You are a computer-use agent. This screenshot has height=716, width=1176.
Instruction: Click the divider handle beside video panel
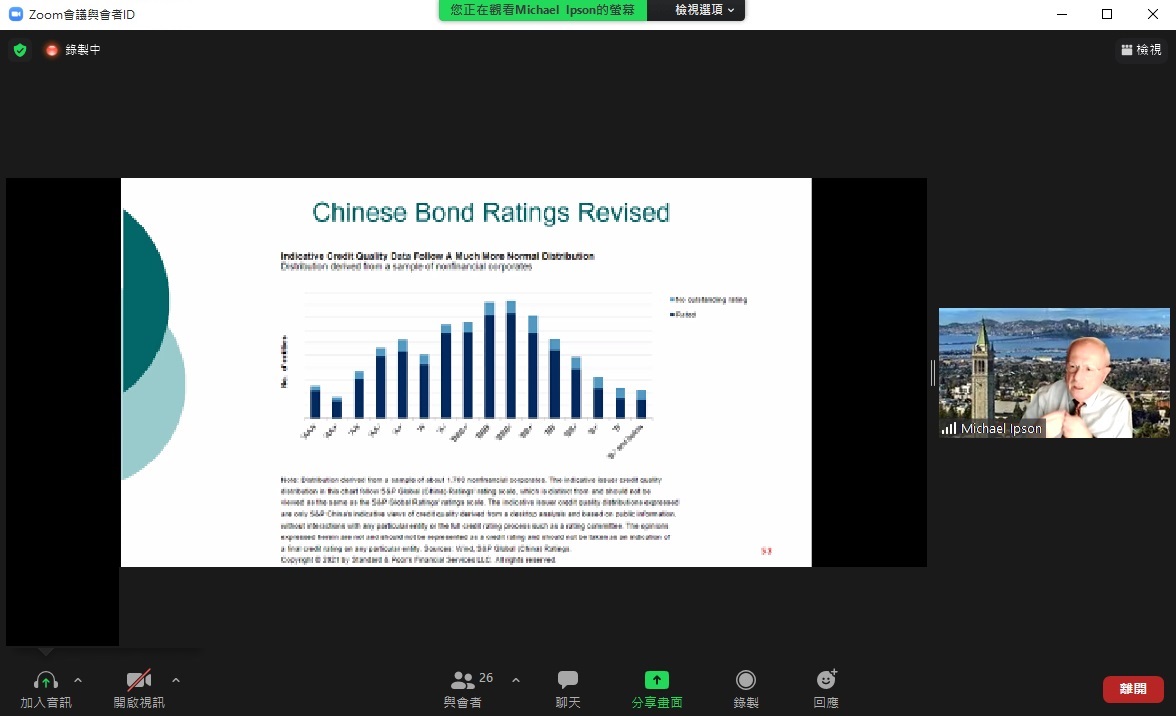tap(933, 372)
